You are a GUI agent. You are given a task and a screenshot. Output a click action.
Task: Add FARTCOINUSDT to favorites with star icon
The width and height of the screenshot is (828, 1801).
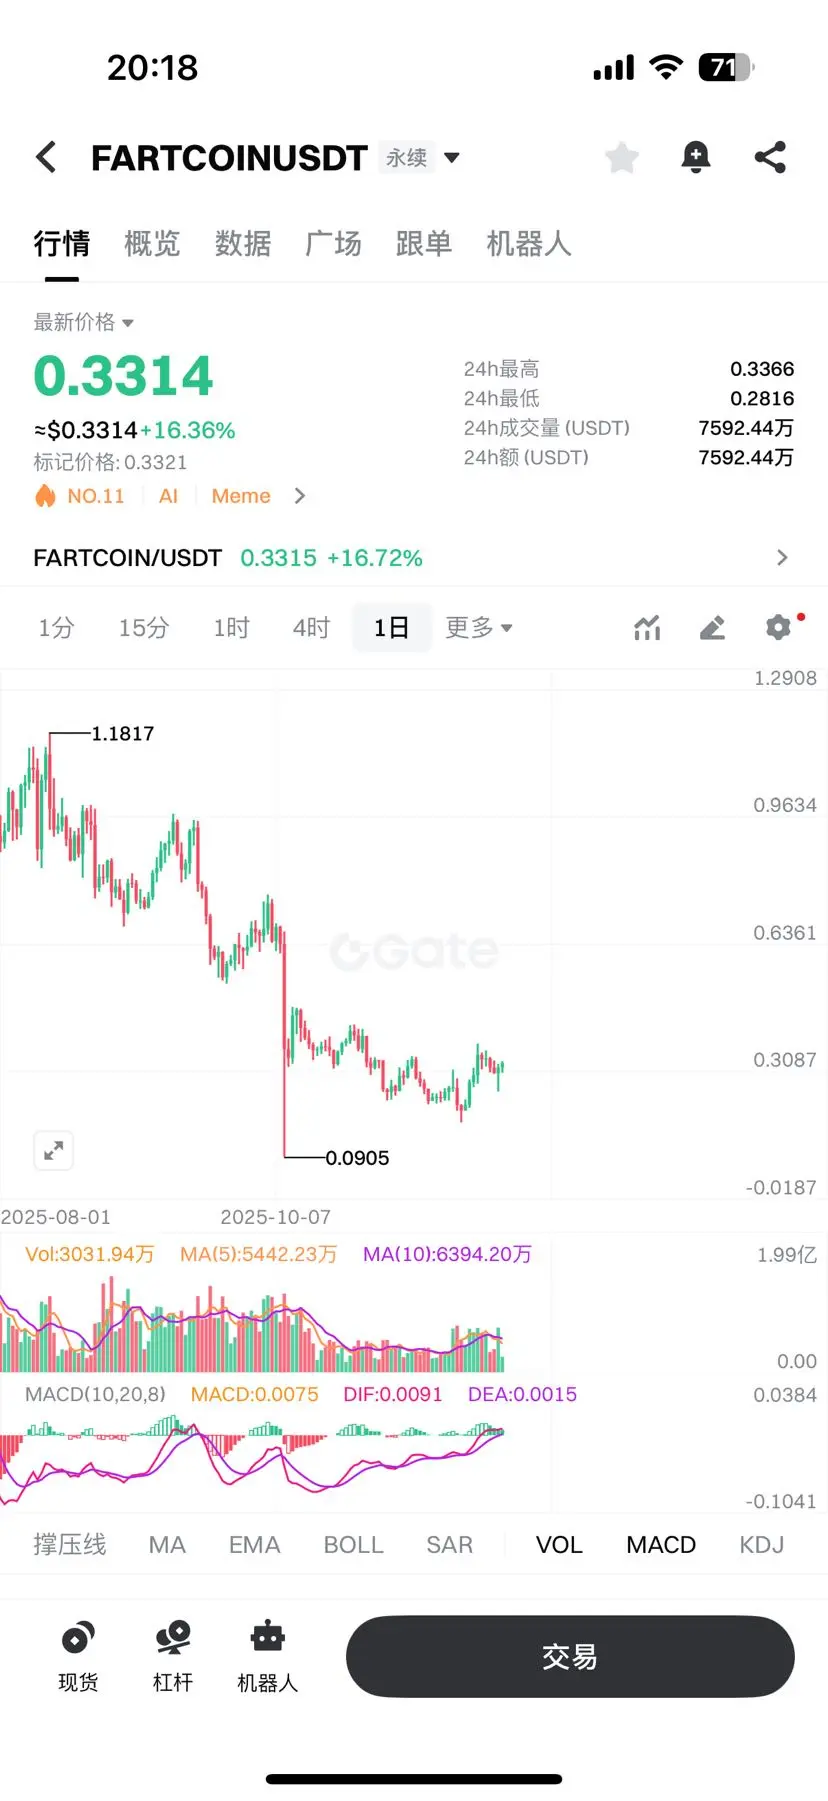(x=622, y=157)
